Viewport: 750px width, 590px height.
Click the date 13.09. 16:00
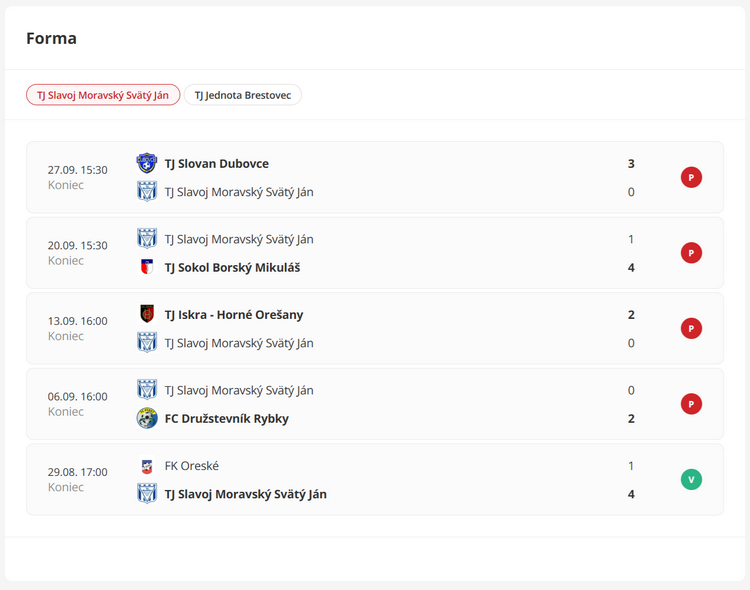(x=77, y=321)
